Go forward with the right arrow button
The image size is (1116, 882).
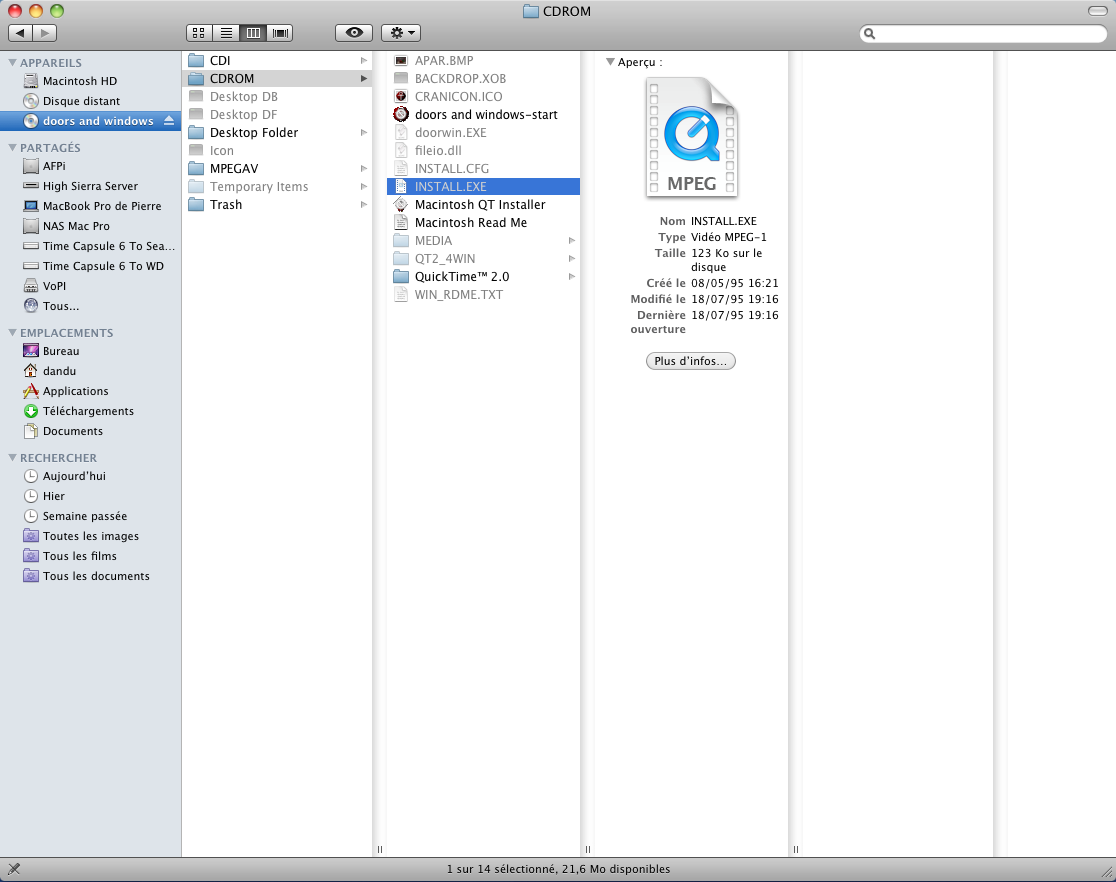click(x=45, y=33)
